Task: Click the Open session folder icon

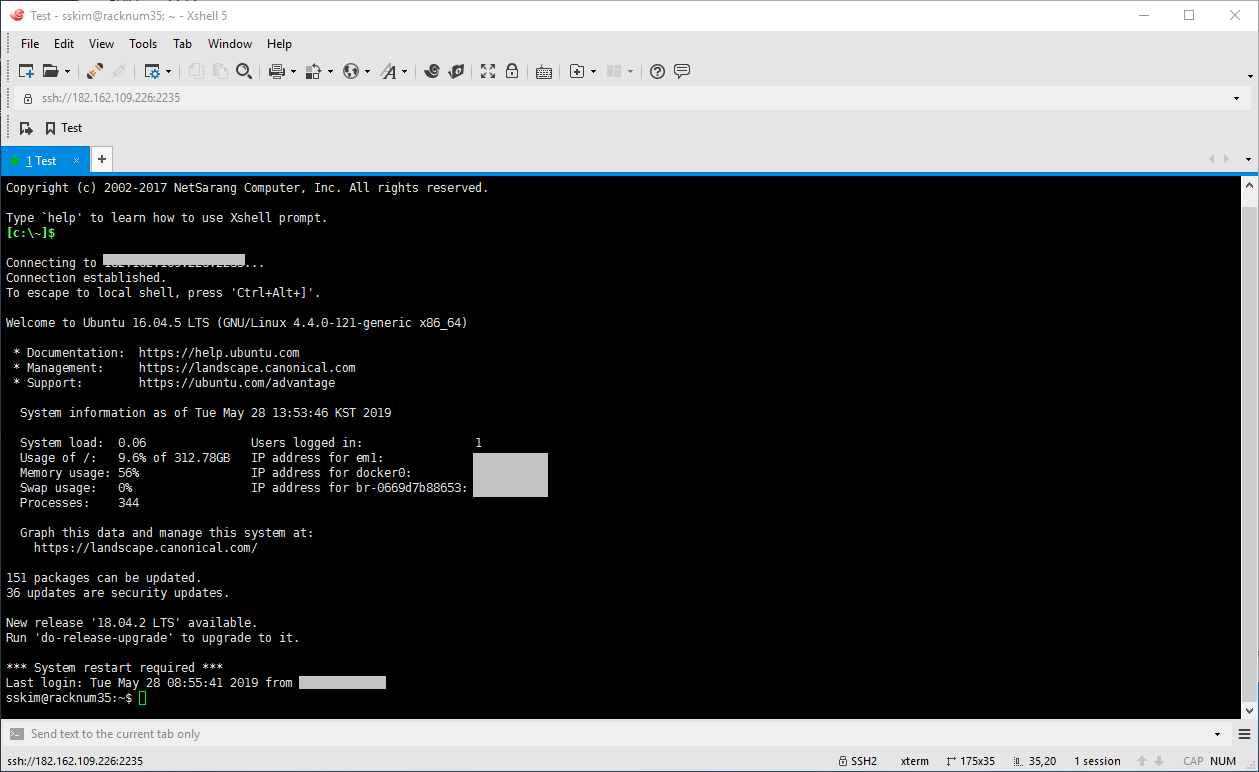Action: pyautogui.click(x=50, y=71)
